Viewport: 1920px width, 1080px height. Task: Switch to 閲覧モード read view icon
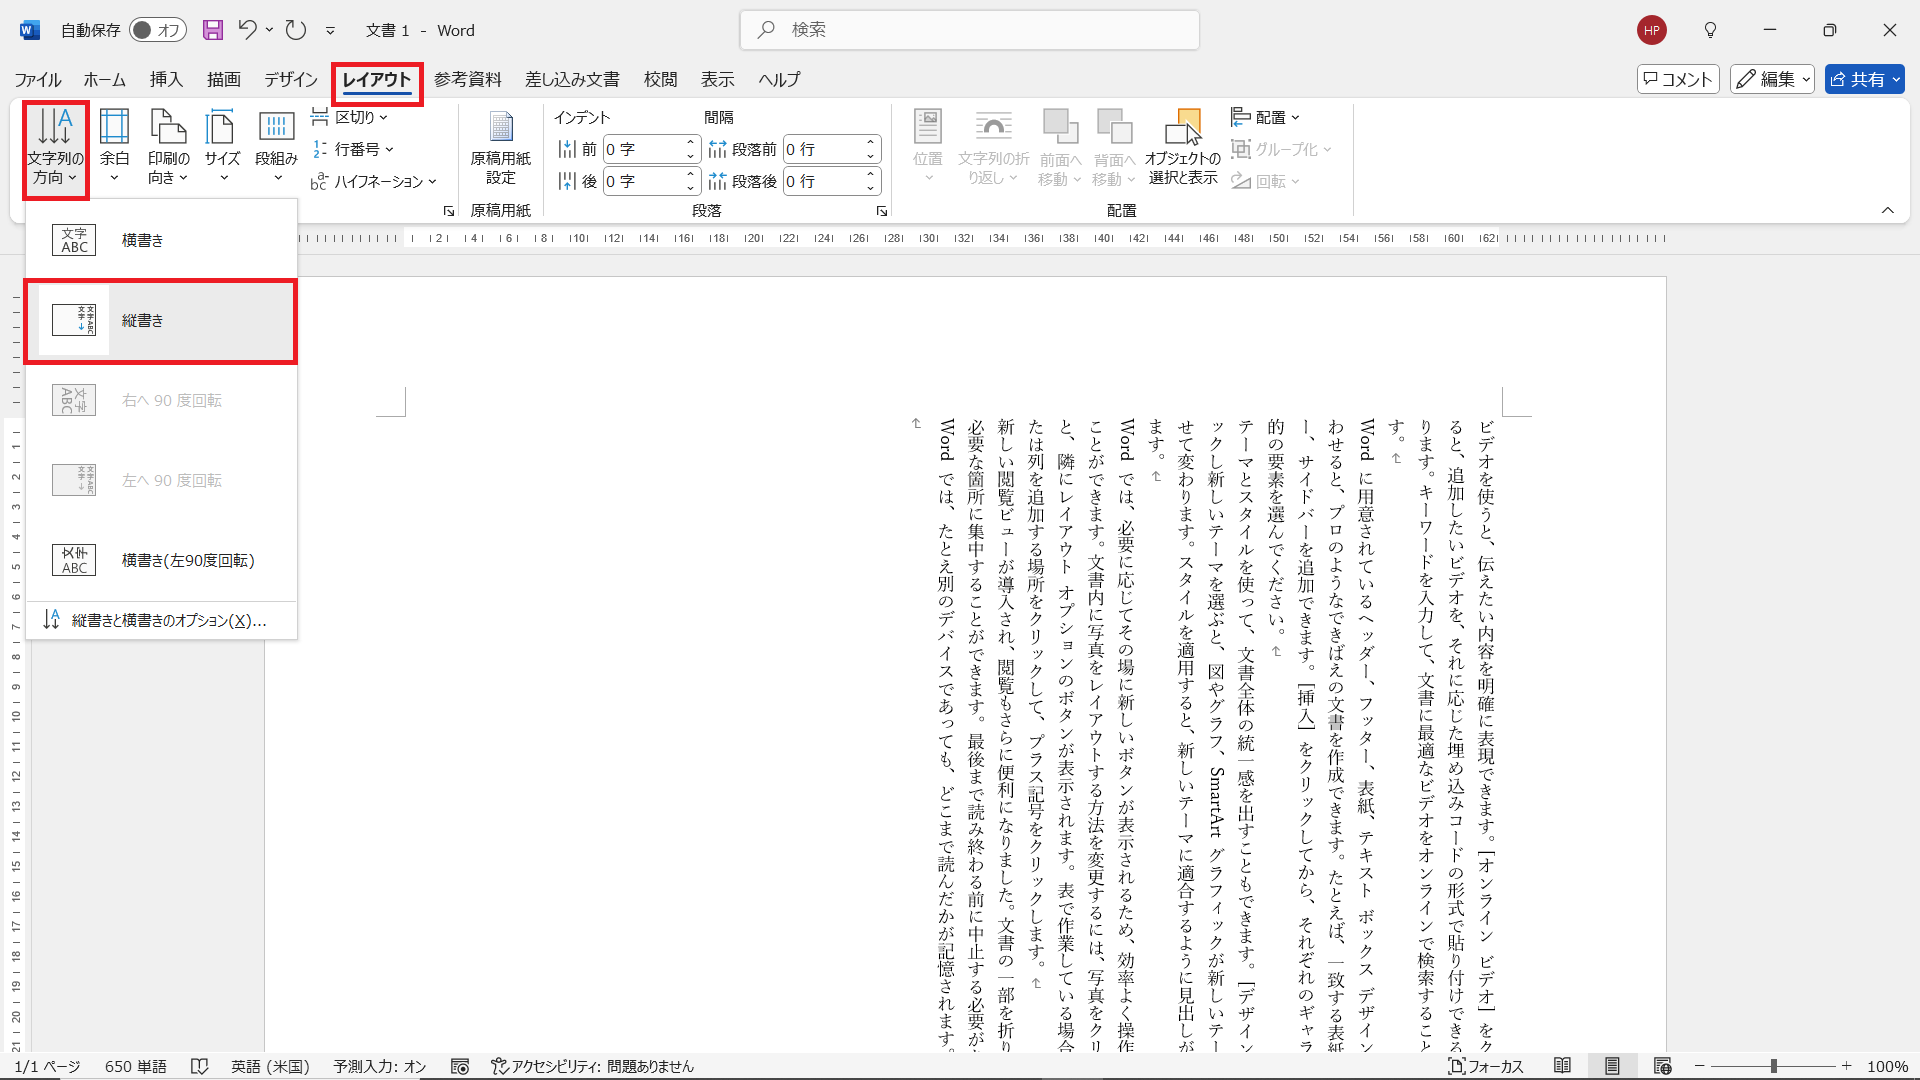[1562, 1066]
